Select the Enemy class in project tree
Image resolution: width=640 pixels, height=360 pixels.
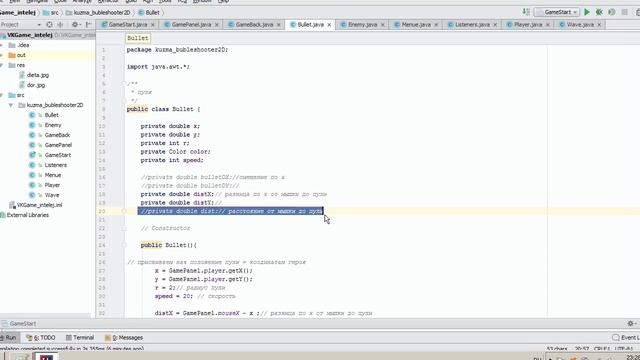[45, 125]
